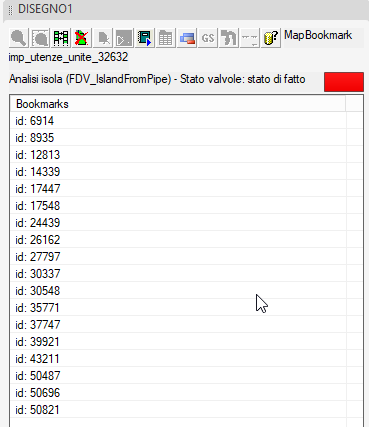The height and width of the screenshot is (427, 369).
Task: Select bookmark id: 50696
Action: (178, 393)
